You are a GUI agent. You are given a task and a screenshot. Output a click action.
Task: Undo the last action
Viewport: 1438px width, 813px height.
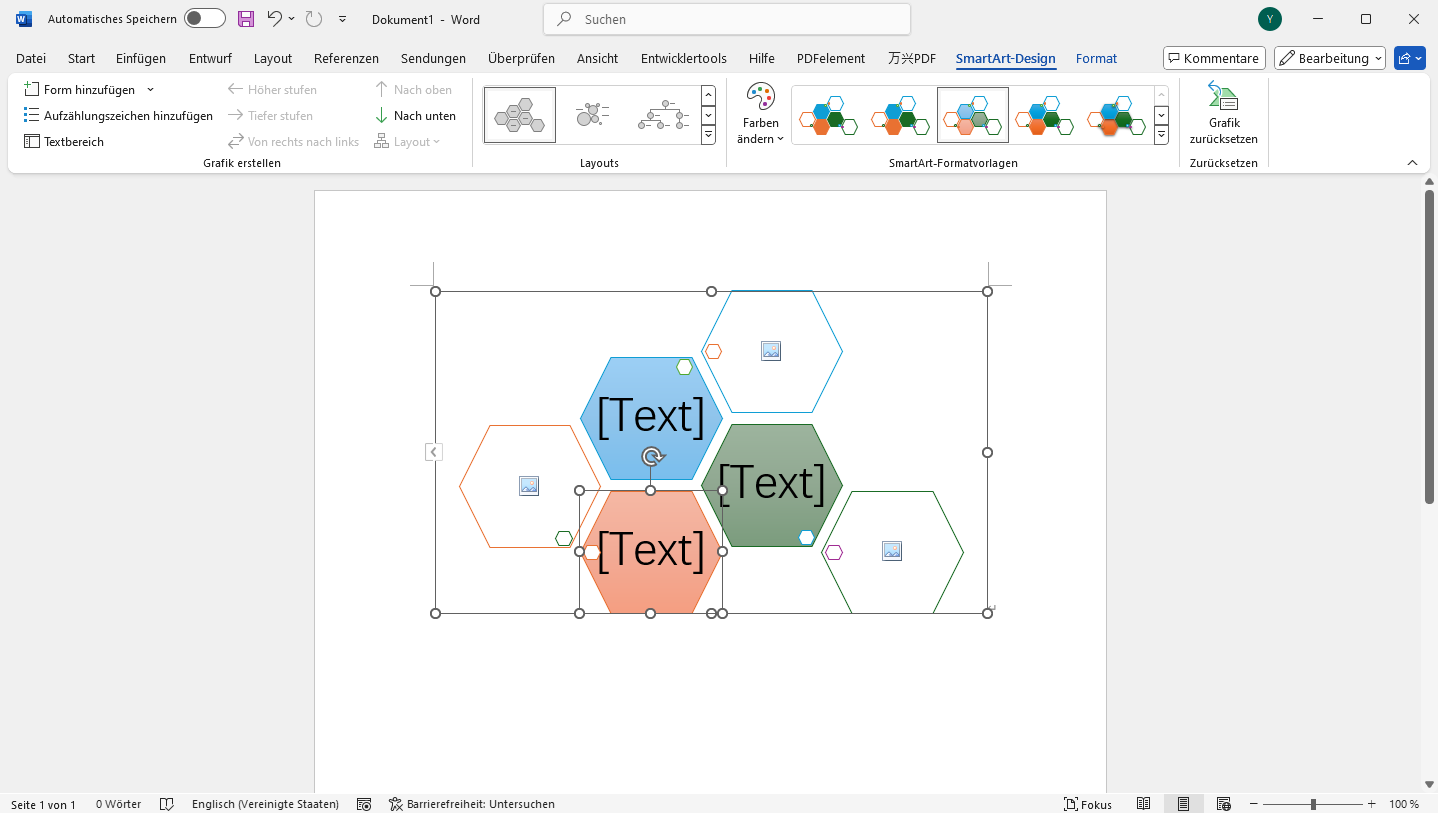(x=275, y=19)
